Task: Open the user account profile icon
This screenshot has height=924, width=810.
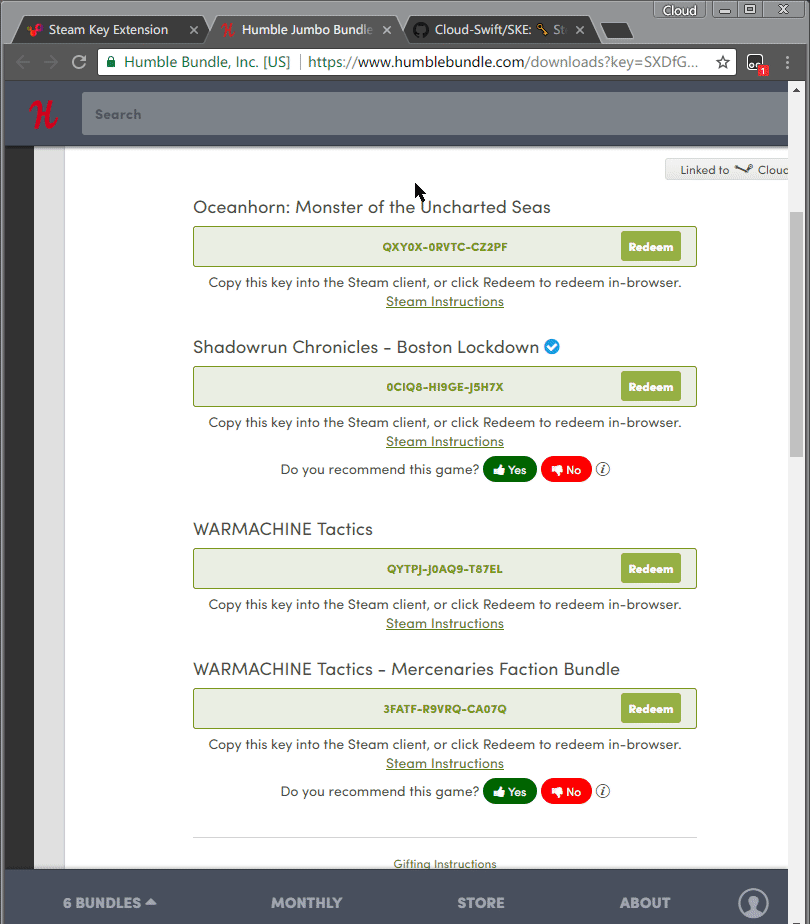Action: (753, 902)
